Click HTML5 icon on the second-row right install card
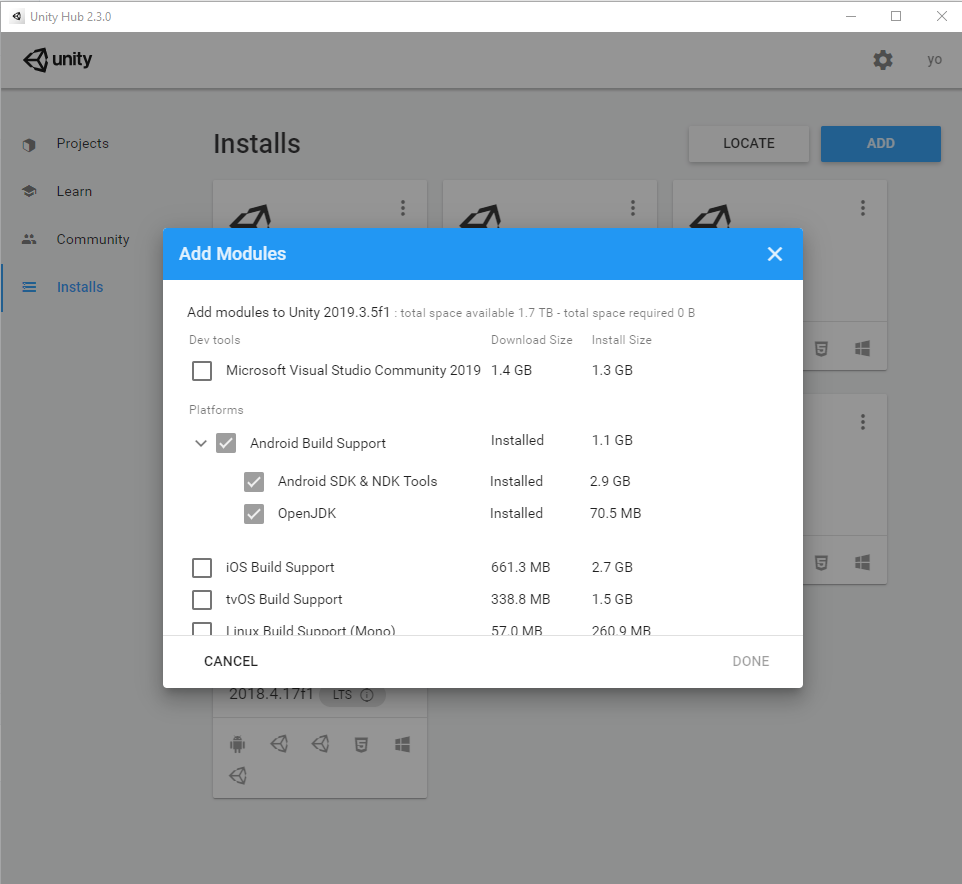Screen dimensions: 962x884 coord(822,563)
